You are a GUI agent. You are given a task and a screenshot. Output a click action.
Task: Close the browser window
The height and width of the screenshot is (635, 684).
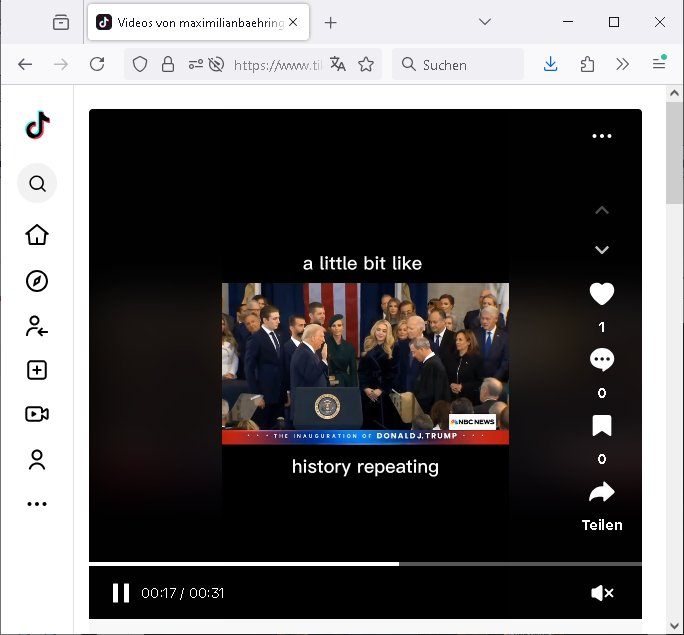click(x=660, y=22)
